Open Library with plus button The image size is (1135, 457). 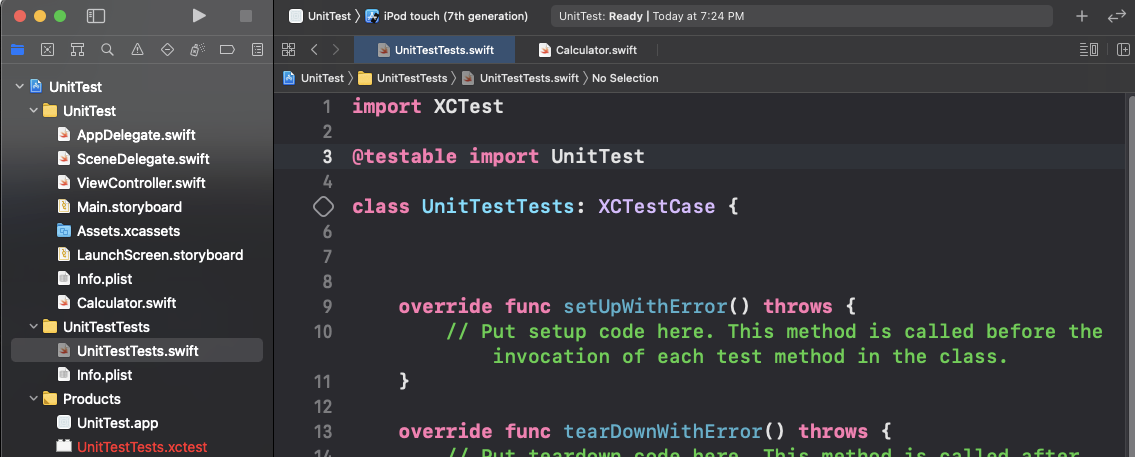click(1082, 16)
